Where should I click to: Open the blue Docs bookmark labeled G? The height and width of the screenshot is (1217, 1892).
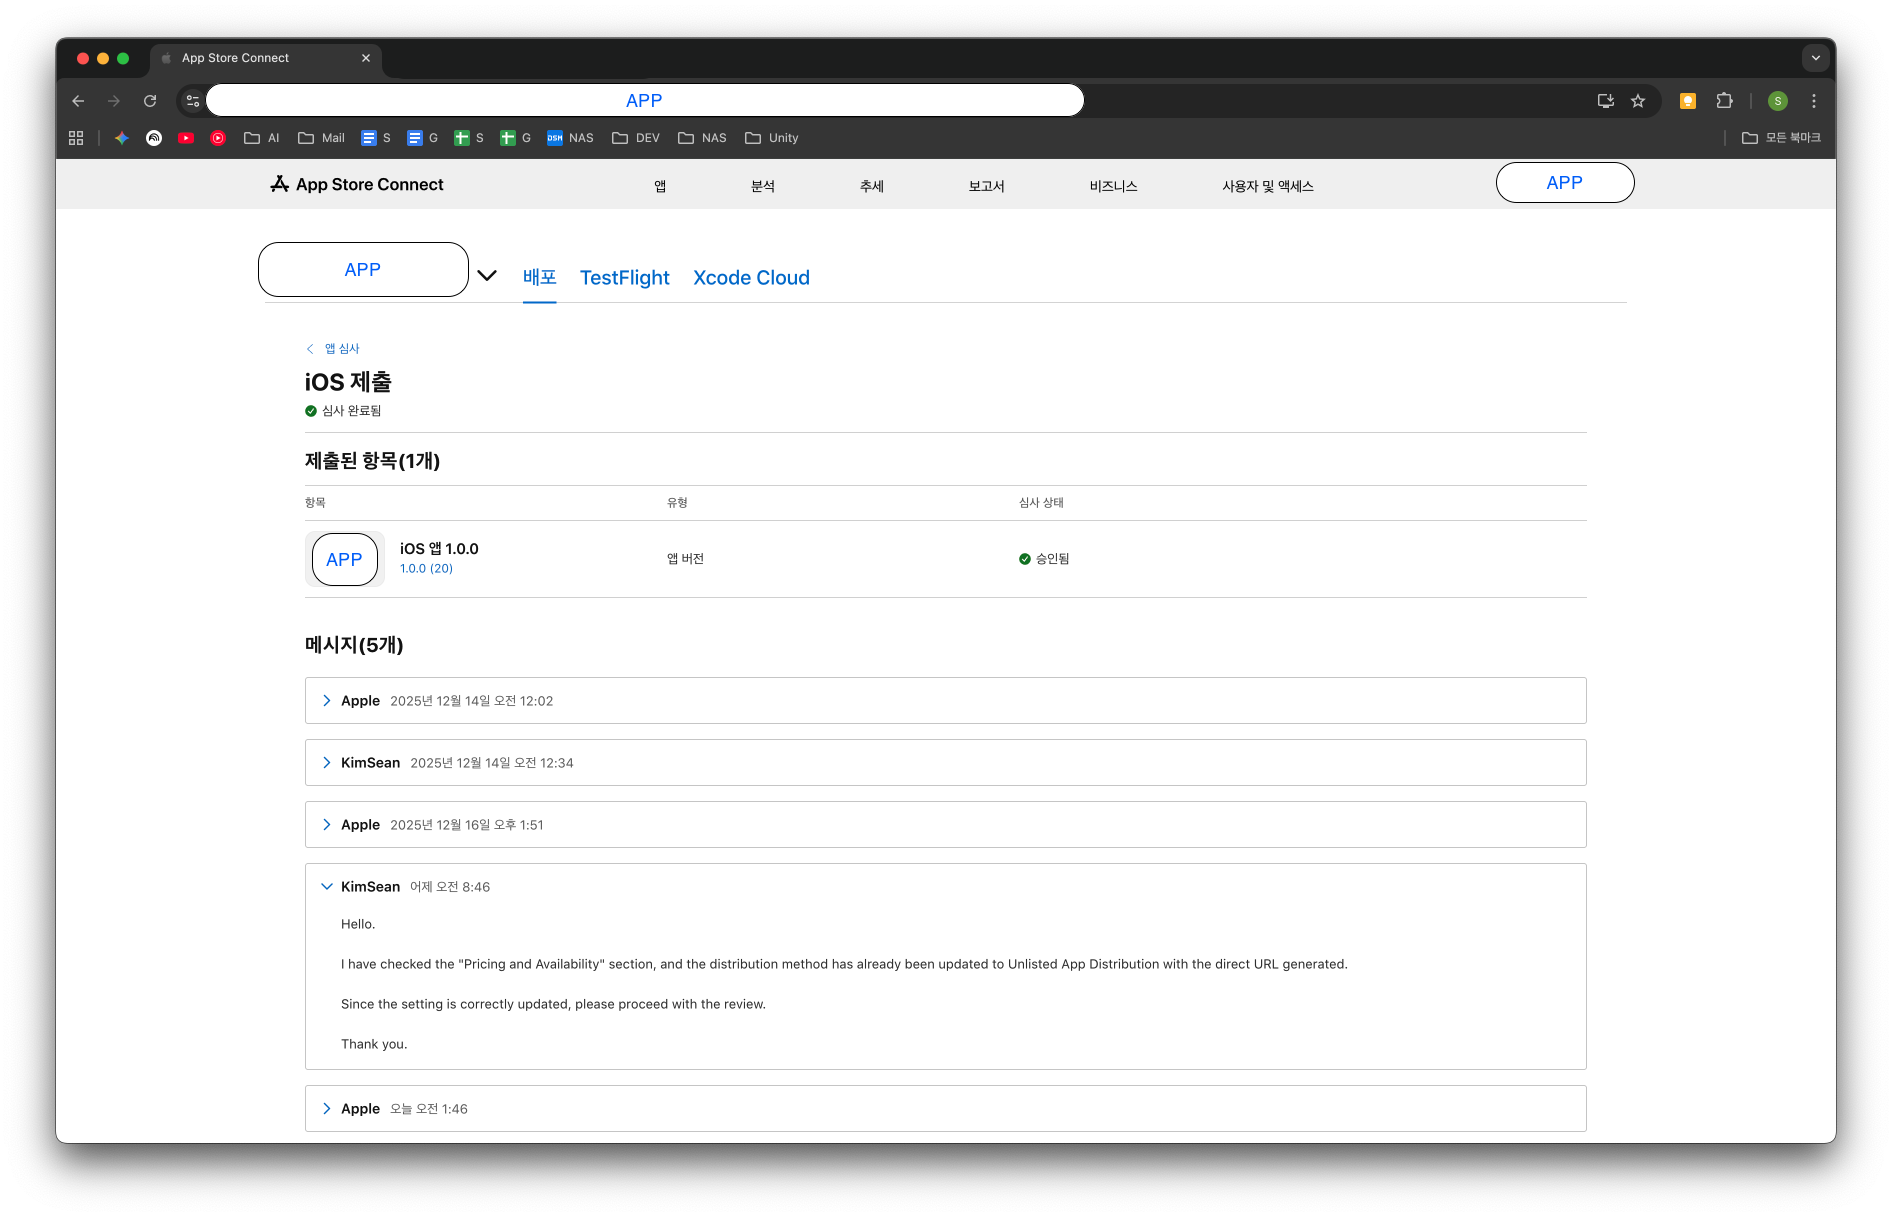423,138
